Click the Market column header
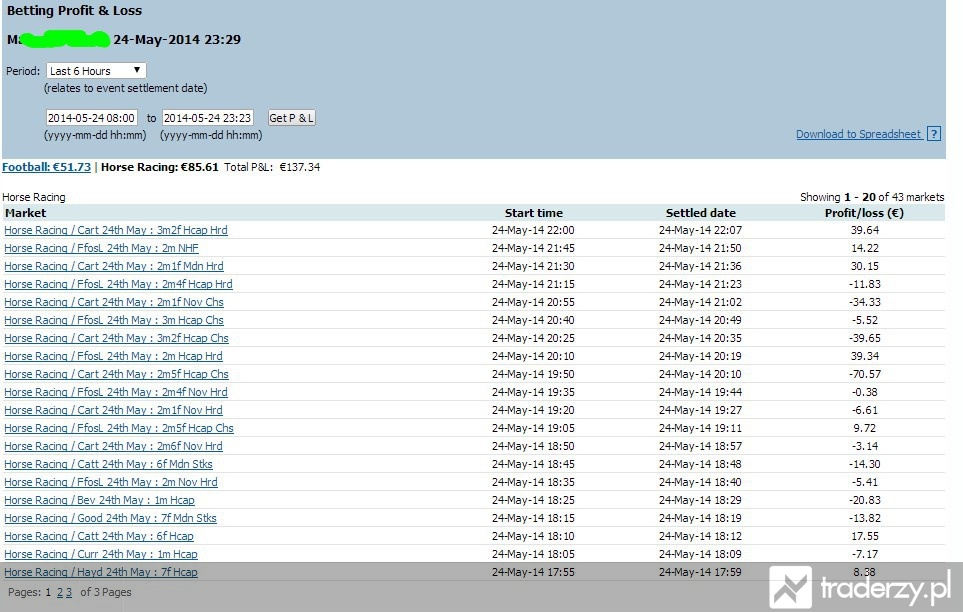 [x=25, y=213]
